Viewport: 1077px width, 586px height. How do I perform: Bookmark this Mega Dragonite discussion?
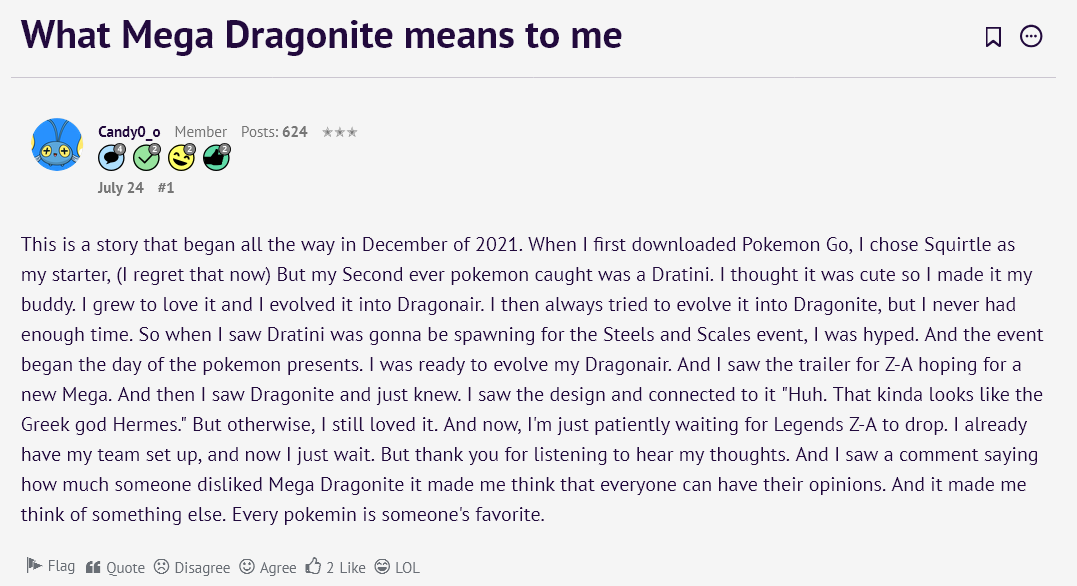pos(993,36)
